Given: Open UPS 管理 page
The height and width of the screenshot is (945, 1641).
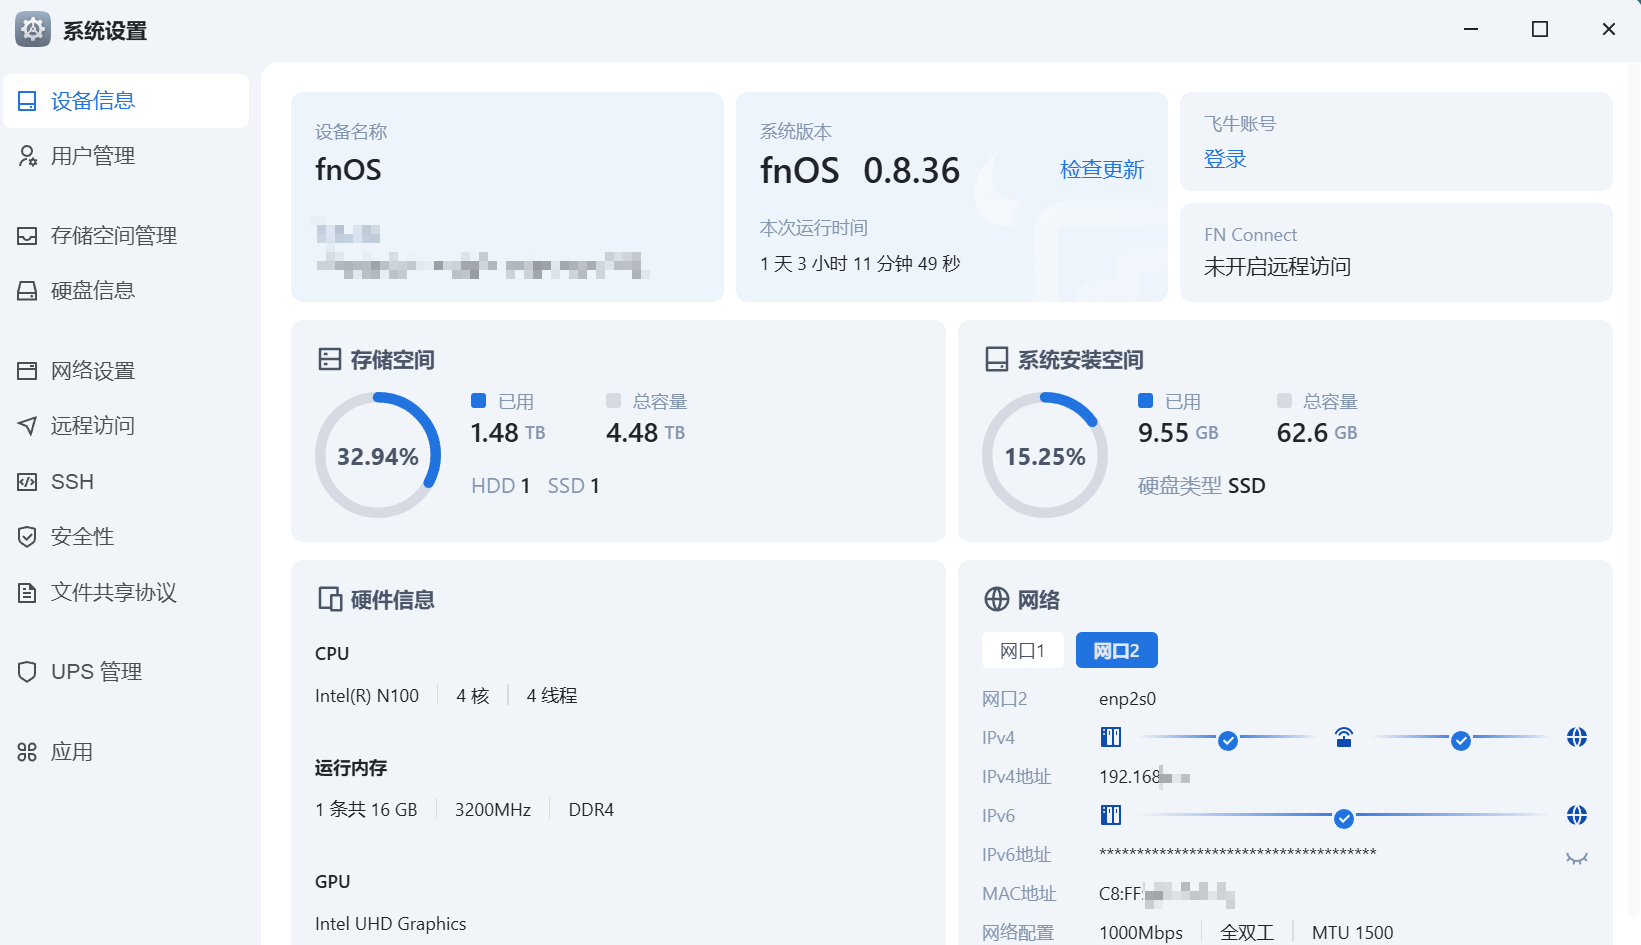Looking at the screenshot, I should click(x=126, y=672).
